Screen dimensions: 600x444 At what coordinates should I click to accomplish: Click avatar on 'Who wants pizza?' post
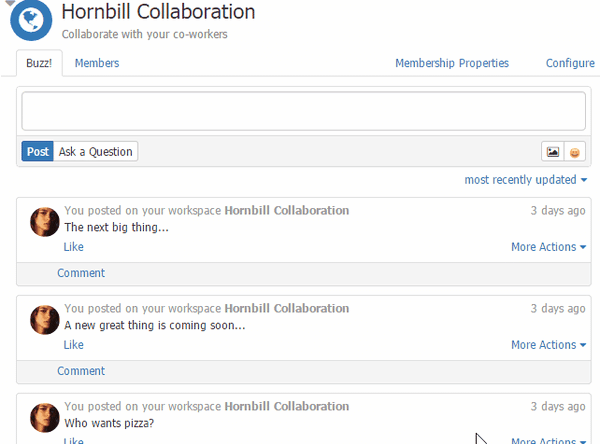(45, 418)
